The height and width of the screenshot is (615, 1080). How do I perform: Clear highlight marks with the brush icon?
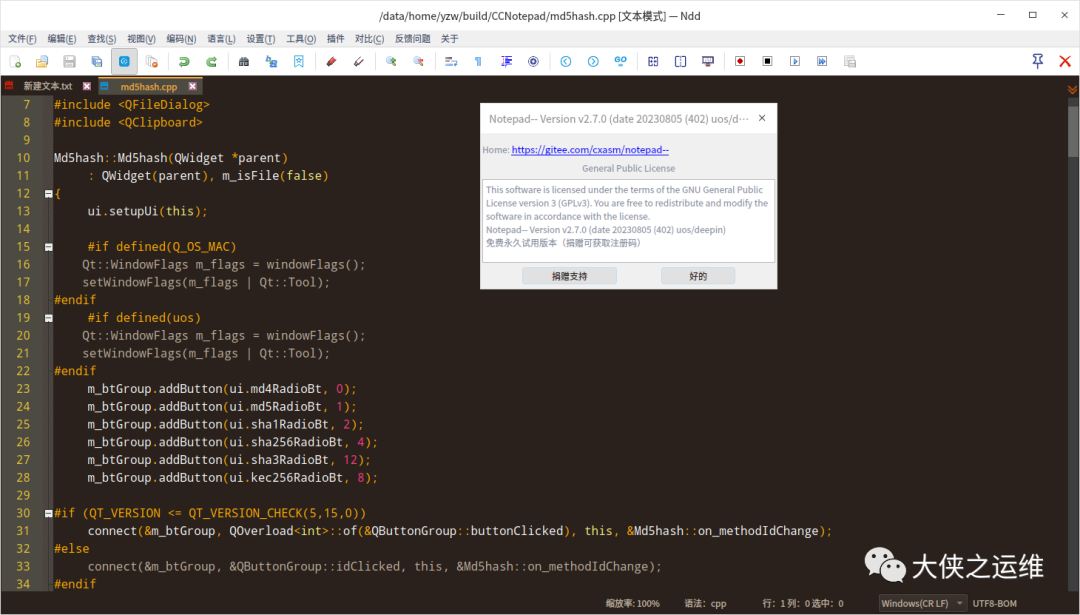[x=359, y=61]
